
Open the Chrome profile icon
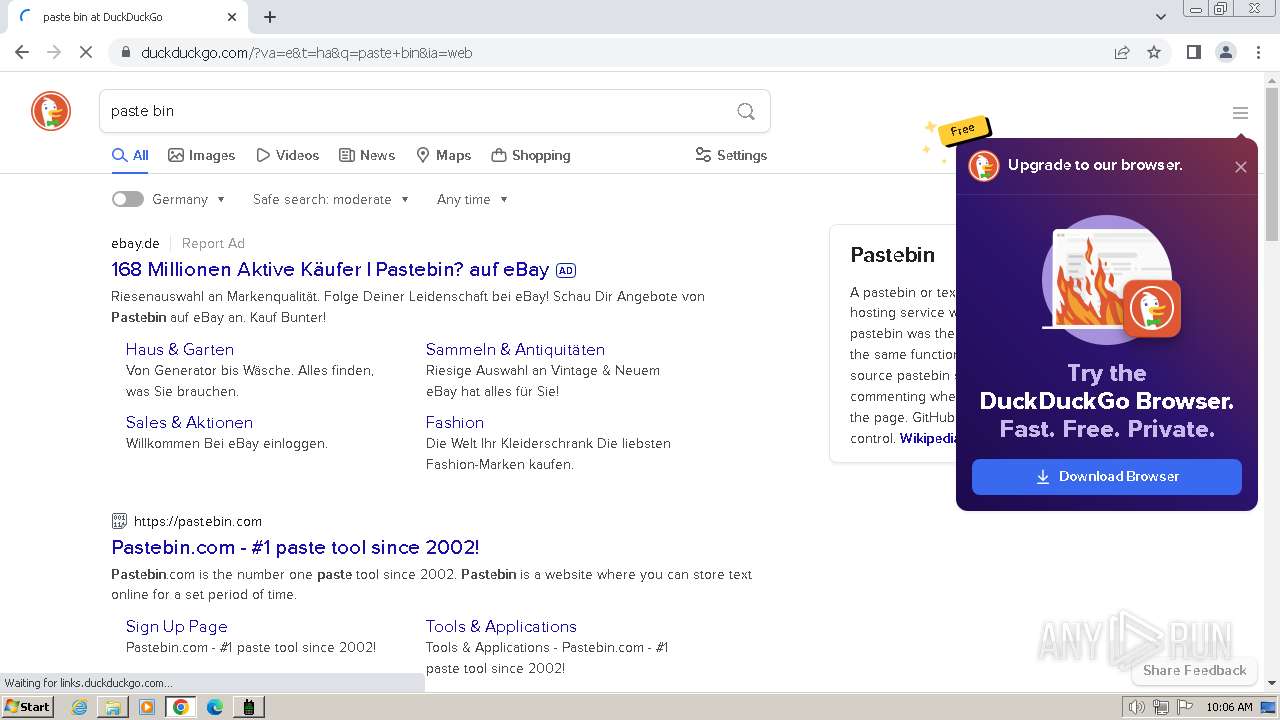click(x=1225, y=53)
